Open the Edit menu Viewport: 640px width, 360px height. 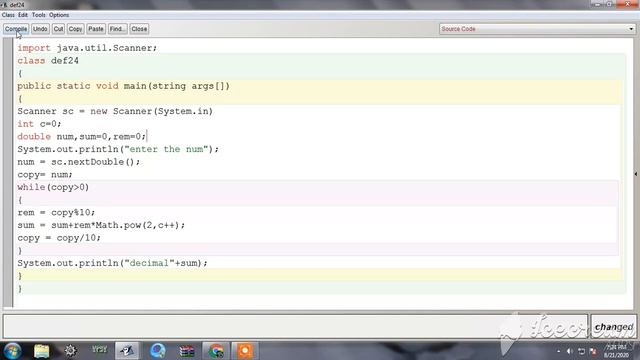(x=23, y=15)
